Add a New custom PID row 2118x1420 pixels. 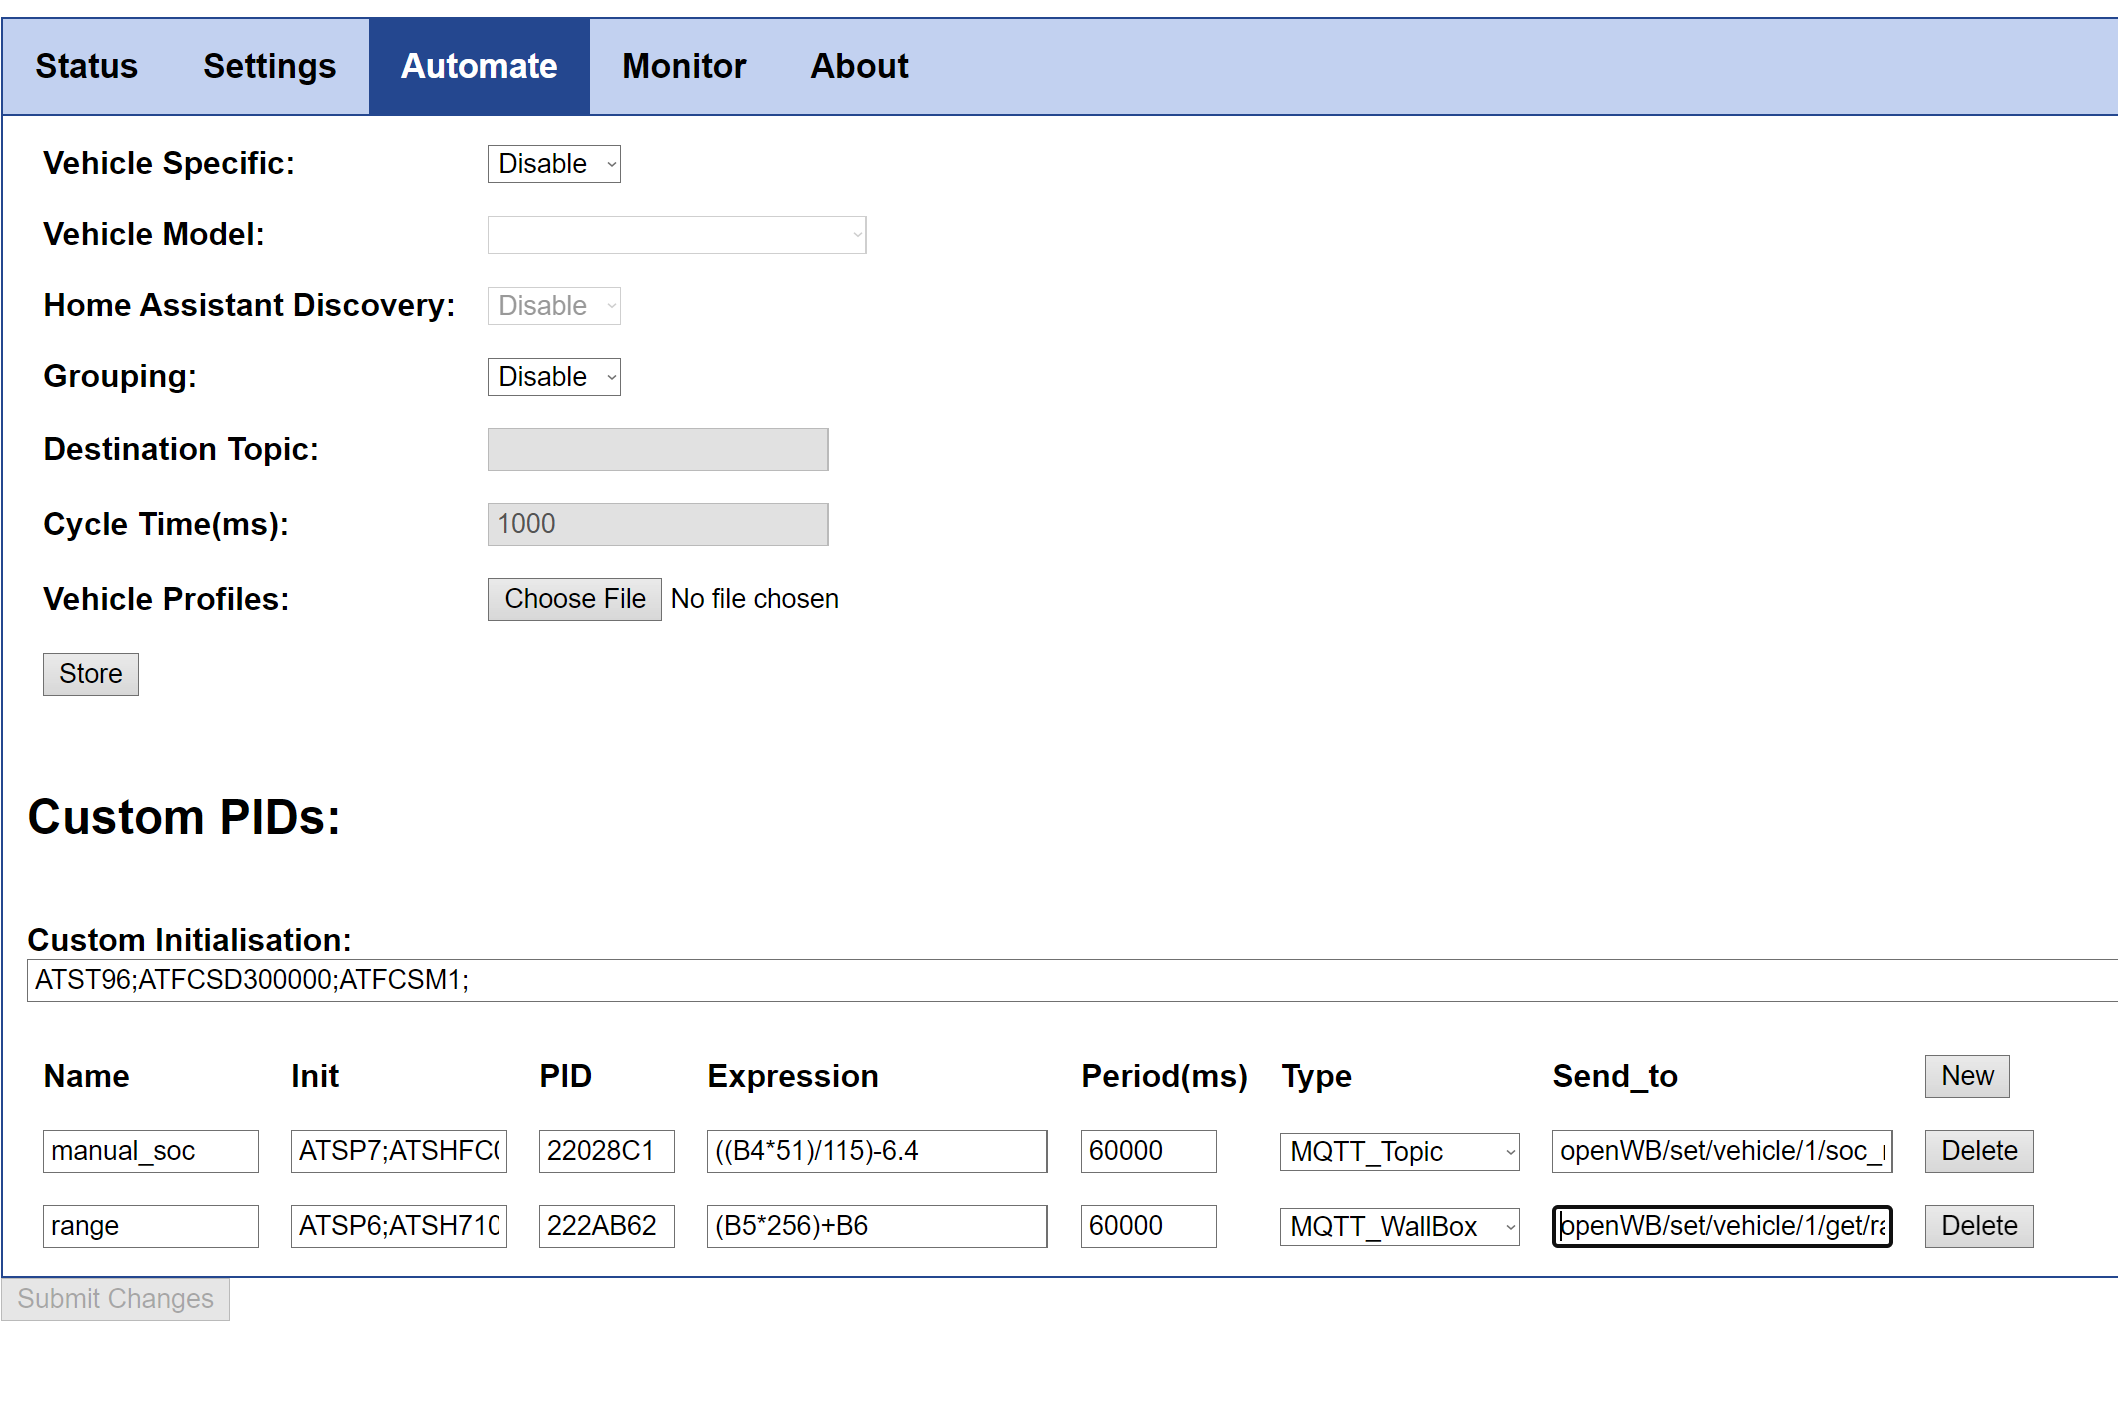tap(1966, 1076)
